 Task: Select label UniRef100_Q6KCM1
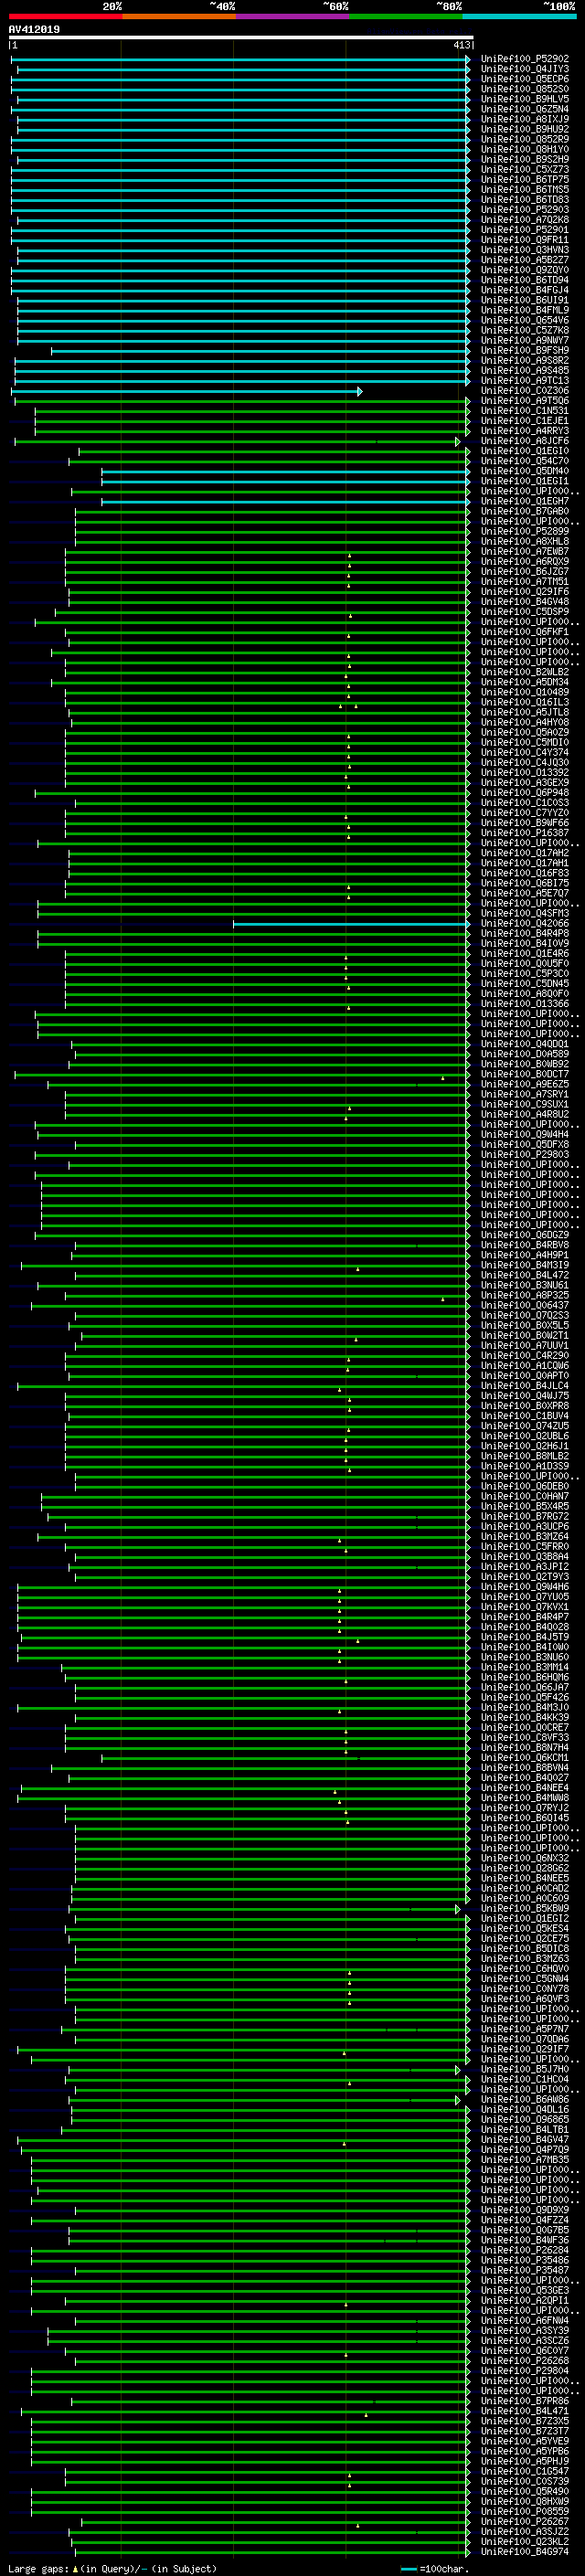(525, 1758)
